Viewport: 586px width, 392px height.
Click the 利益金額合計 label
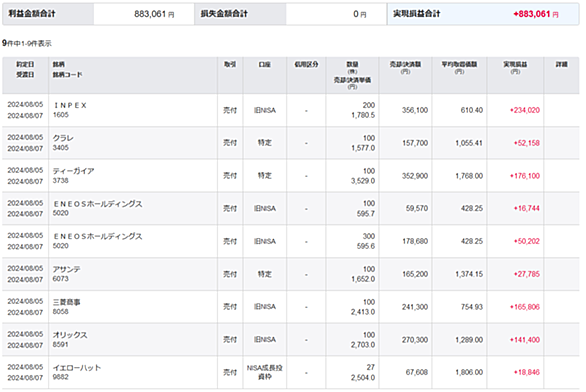click(x=32, y=14)
